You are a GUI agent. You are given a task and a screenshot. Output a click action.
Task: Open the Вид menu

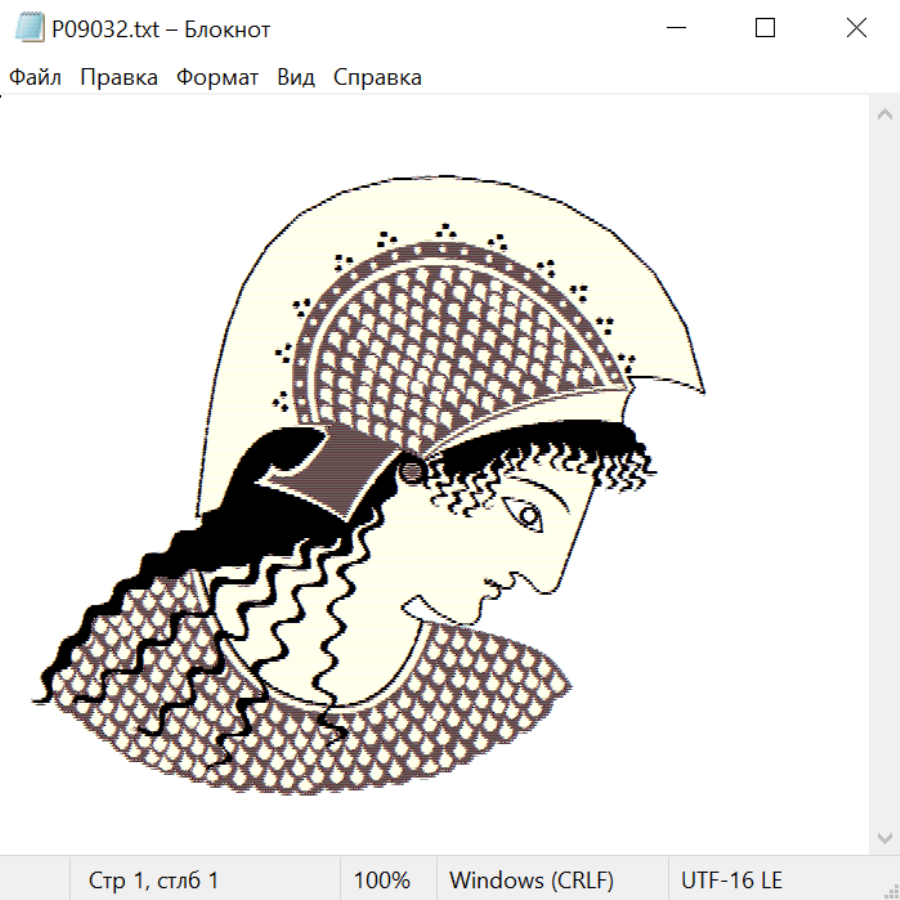[296, 78]
